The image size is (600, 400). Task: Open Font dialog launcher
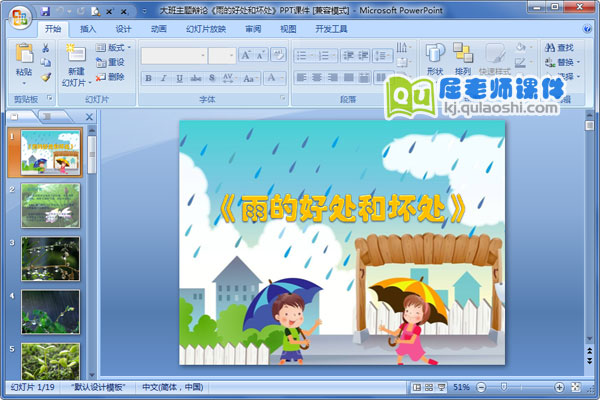tap(283, 98)
